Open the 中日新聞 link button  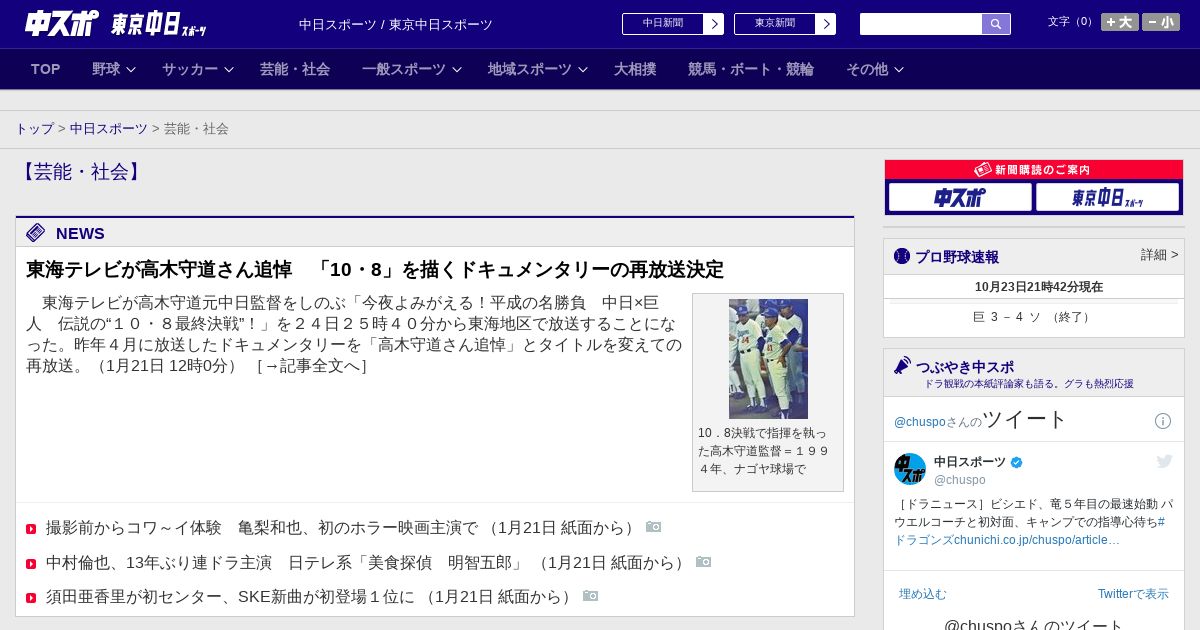663,24
